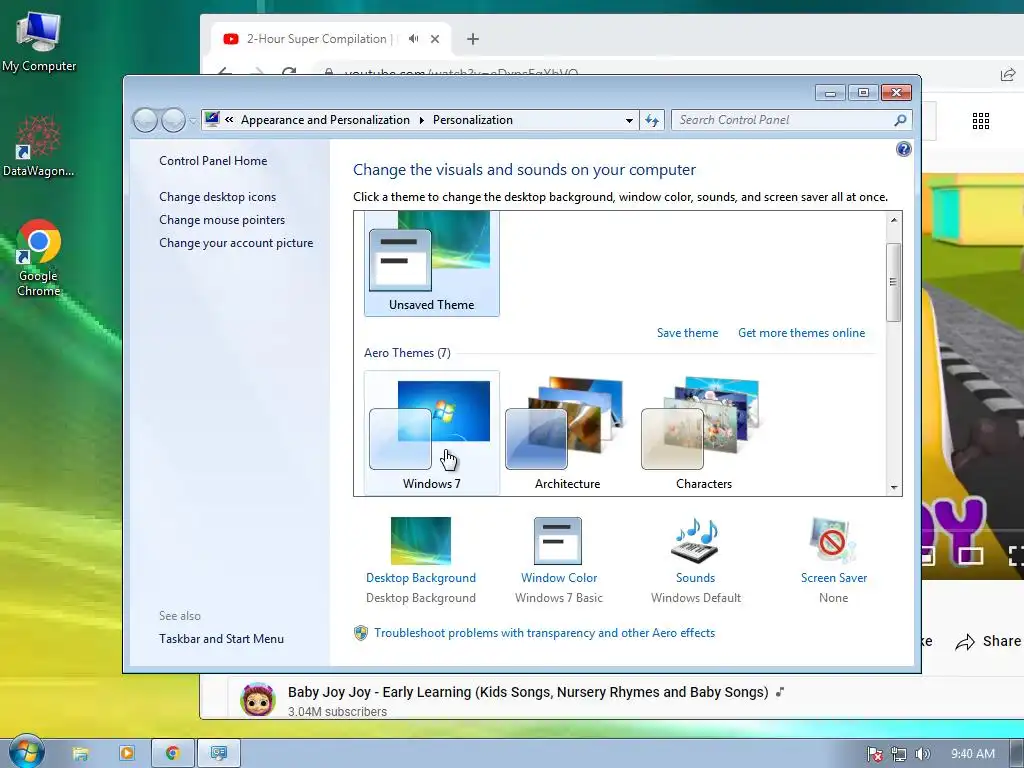
Task: Select the Unsaved Theme thumbnail
Action: pos(432,264)
